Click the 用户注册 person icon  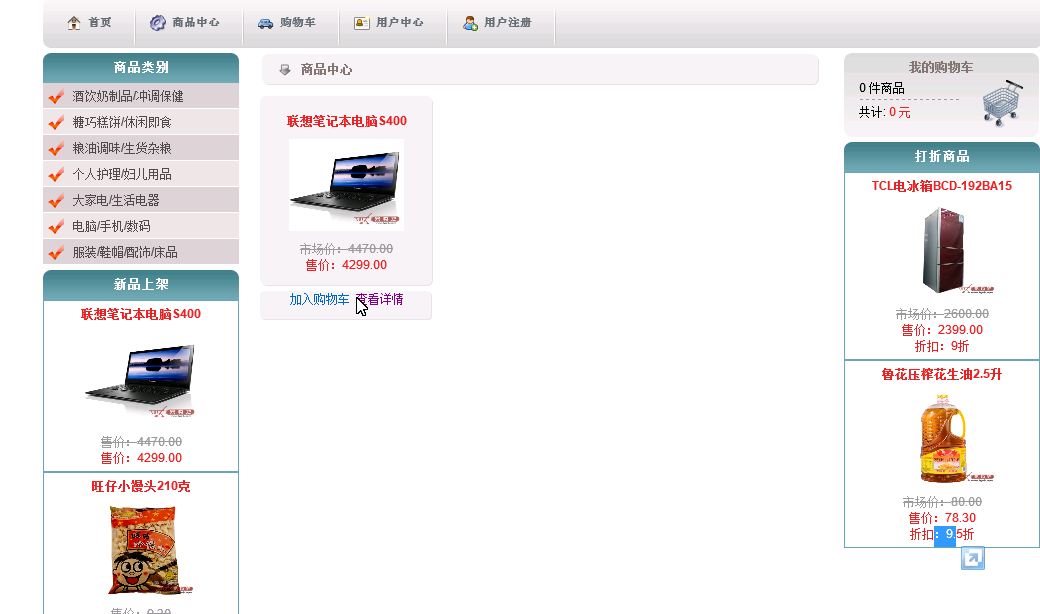click(470, 23)
